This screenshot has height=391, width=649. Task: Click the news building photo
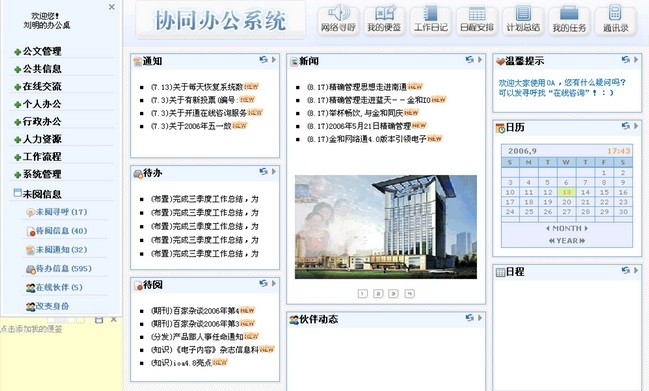[x=386, y=227]
